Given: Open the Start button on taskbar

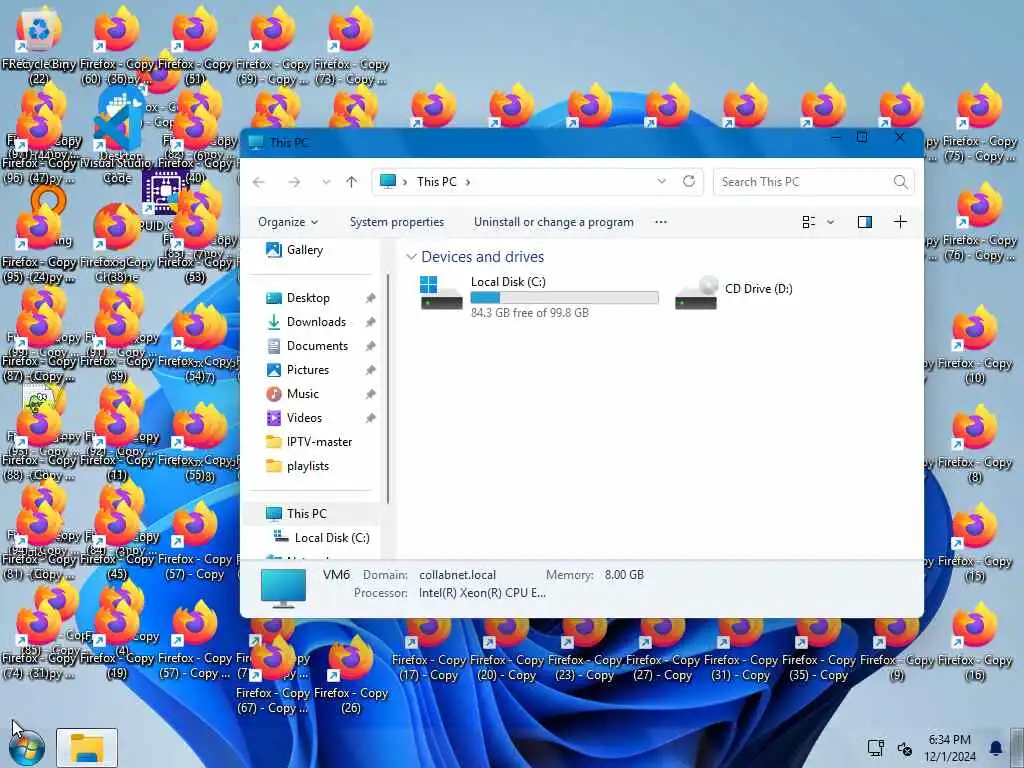Looking at the screenshot, I should 27,748.
